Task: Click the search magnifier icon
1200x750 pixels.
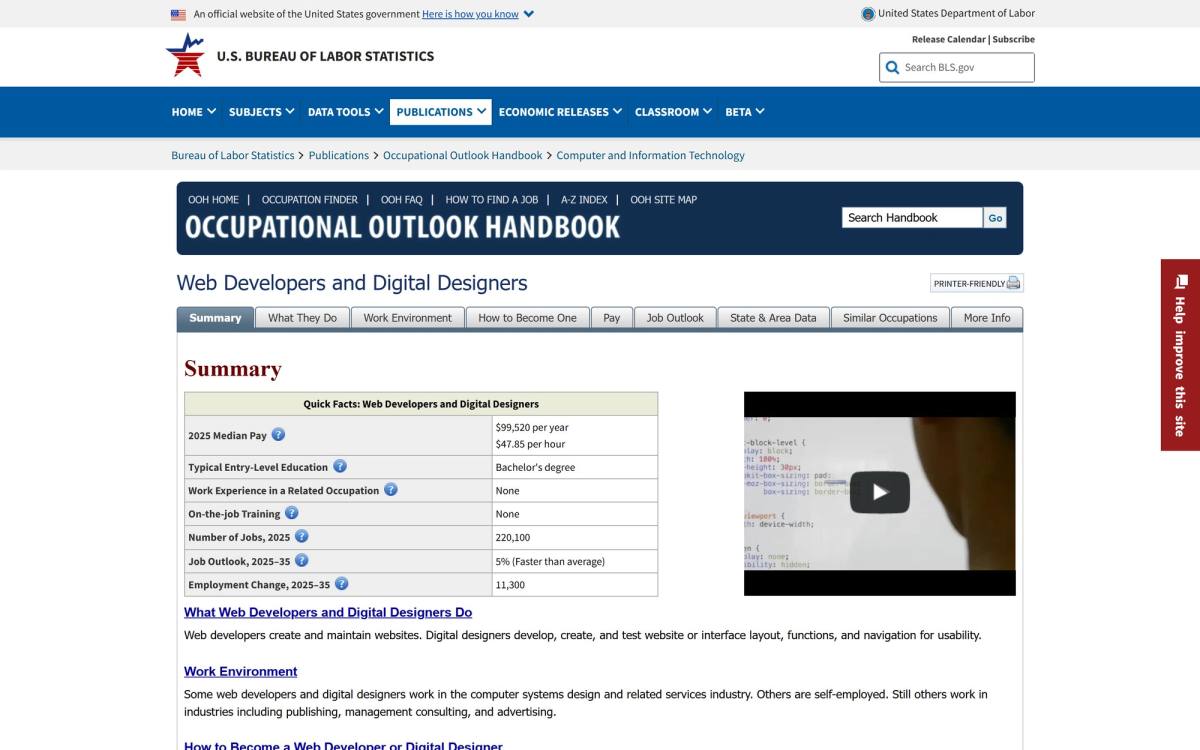Action: coord(892,68)
